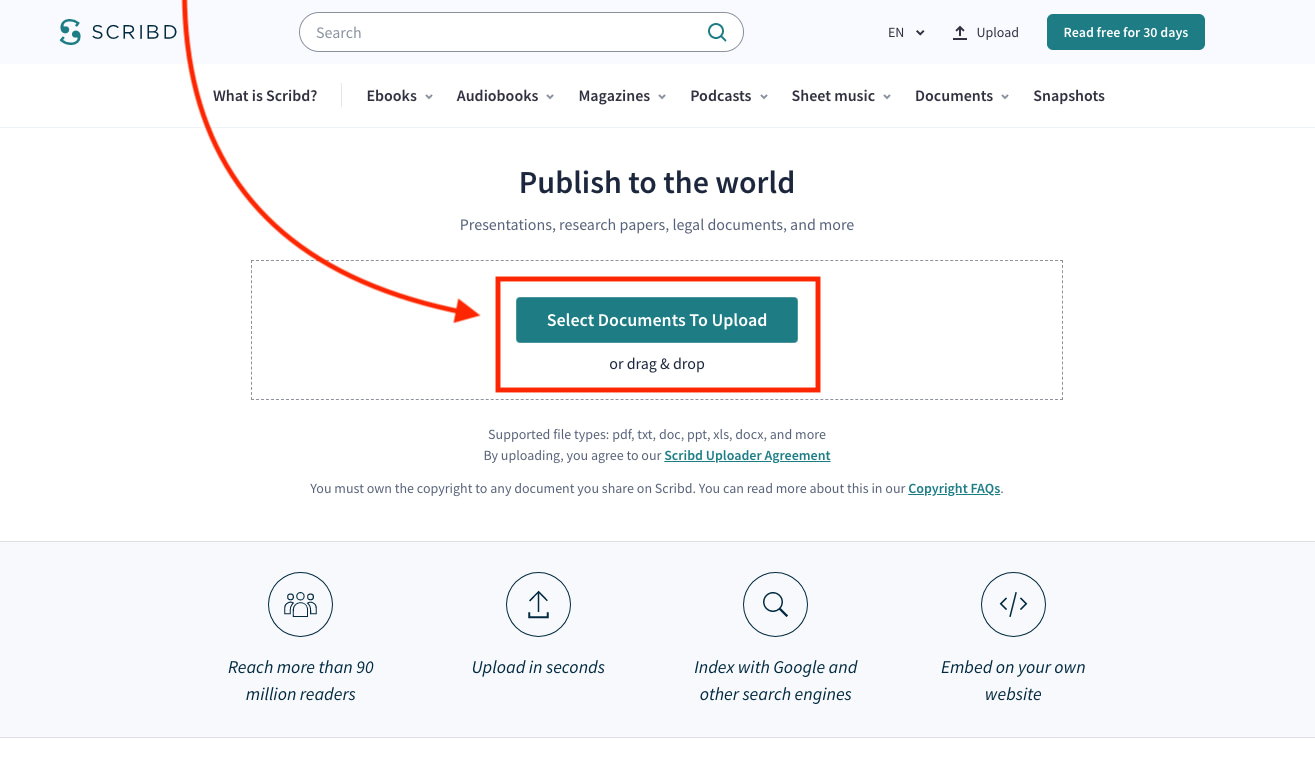Expand the Ebooks dropdown menu

click(398, 95)
